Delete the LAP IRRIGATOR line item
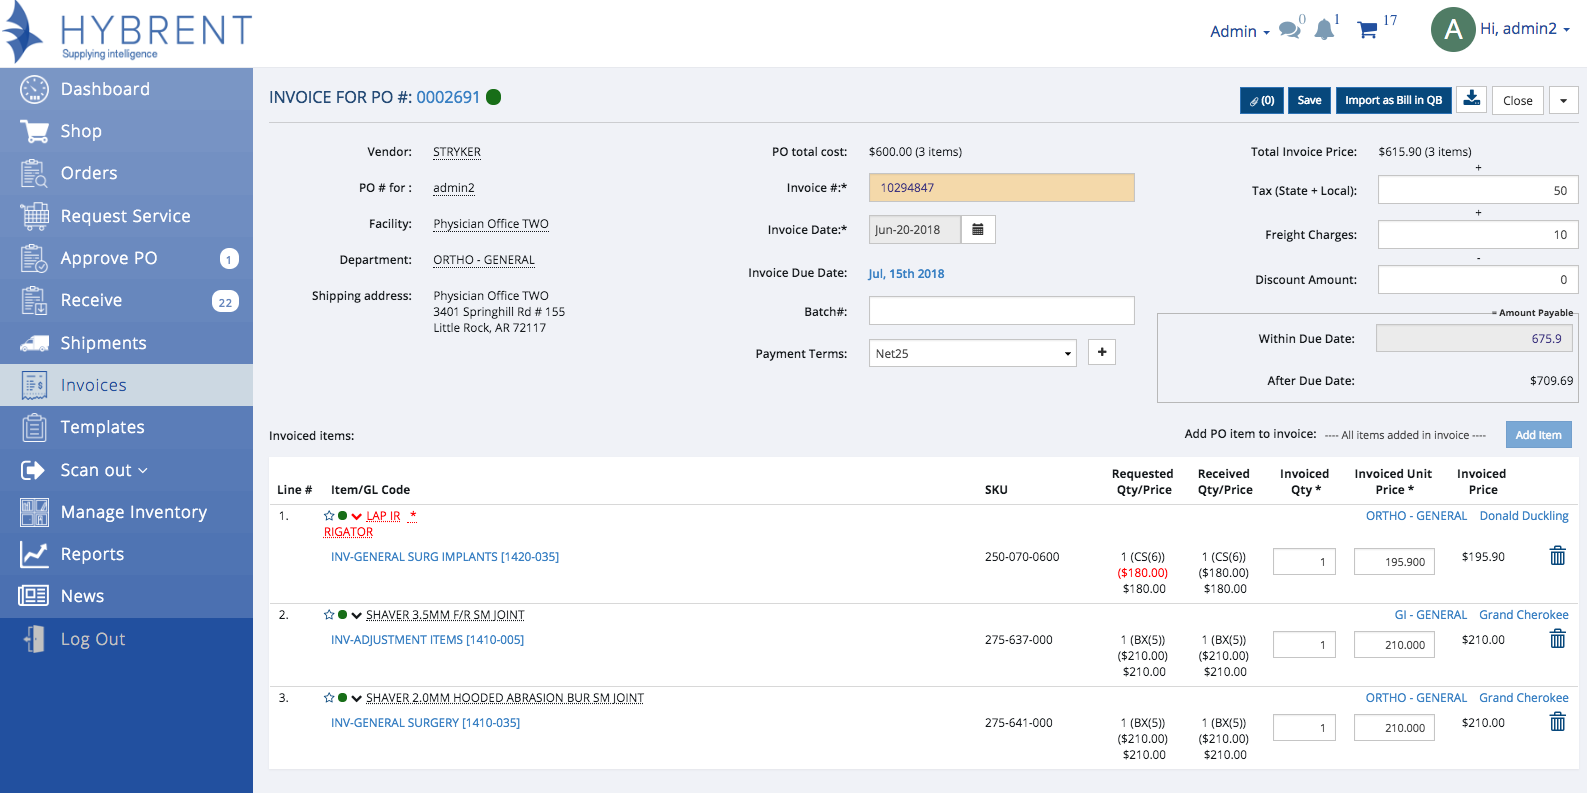Screen dimensions: 1587x793 pos(1557,556)
